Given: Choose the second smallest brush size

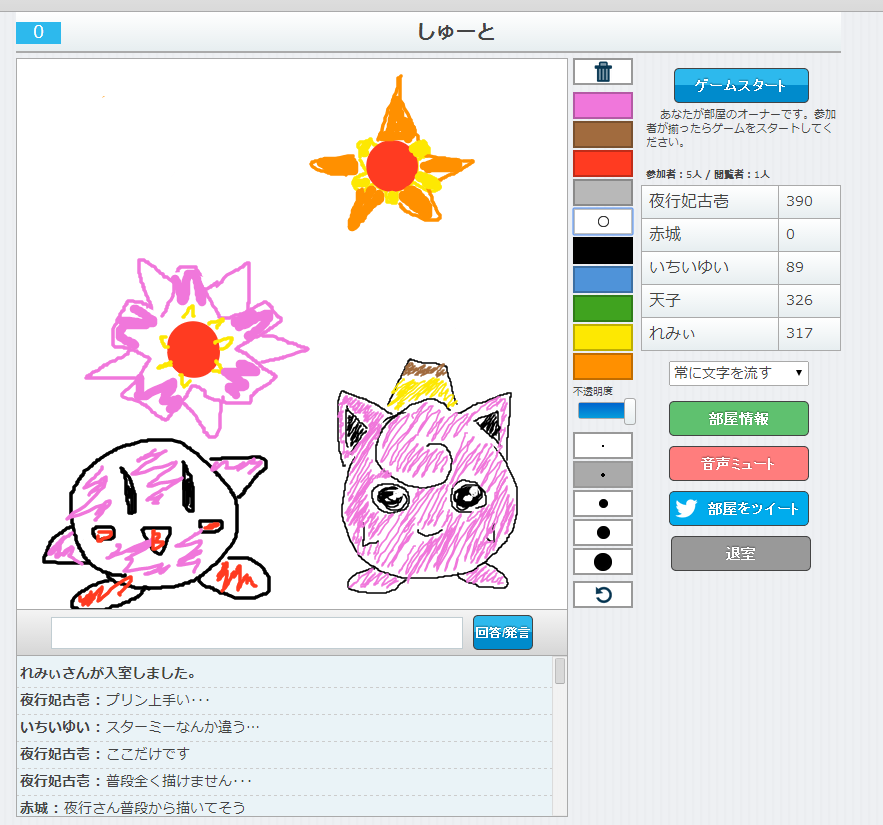Looking at the screenshot, I should click(603, 475).
